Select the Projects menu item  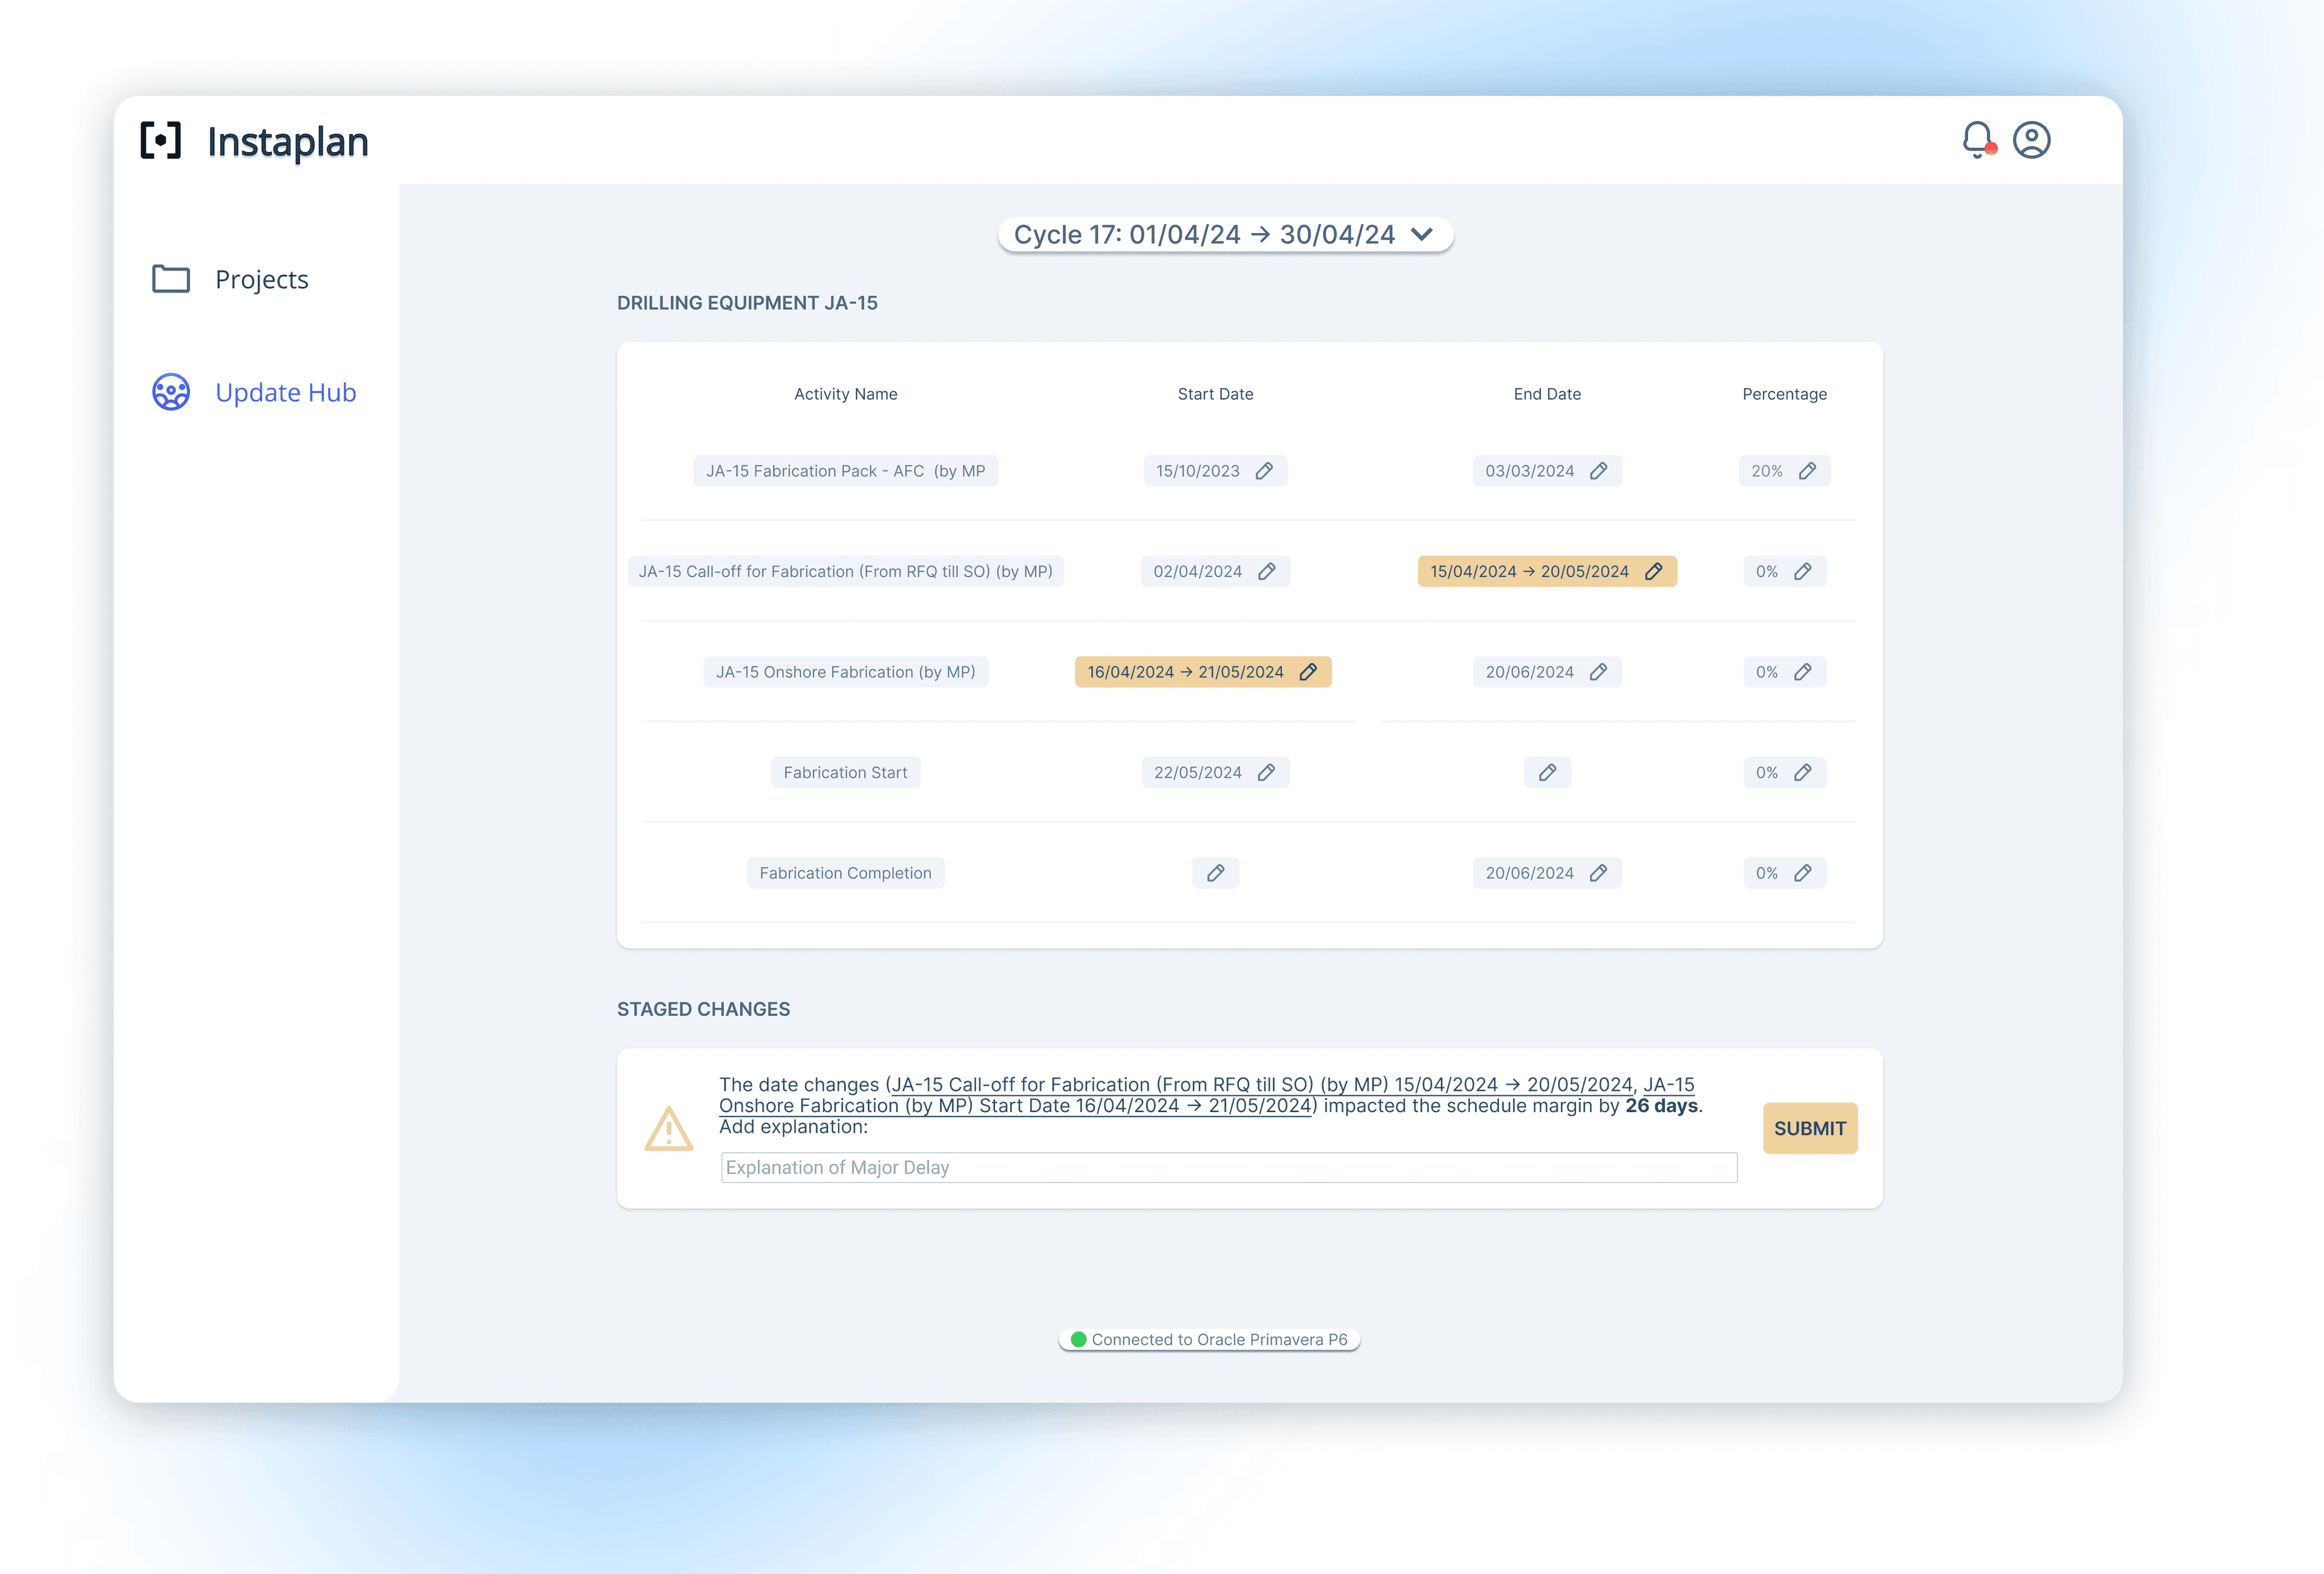260,277
